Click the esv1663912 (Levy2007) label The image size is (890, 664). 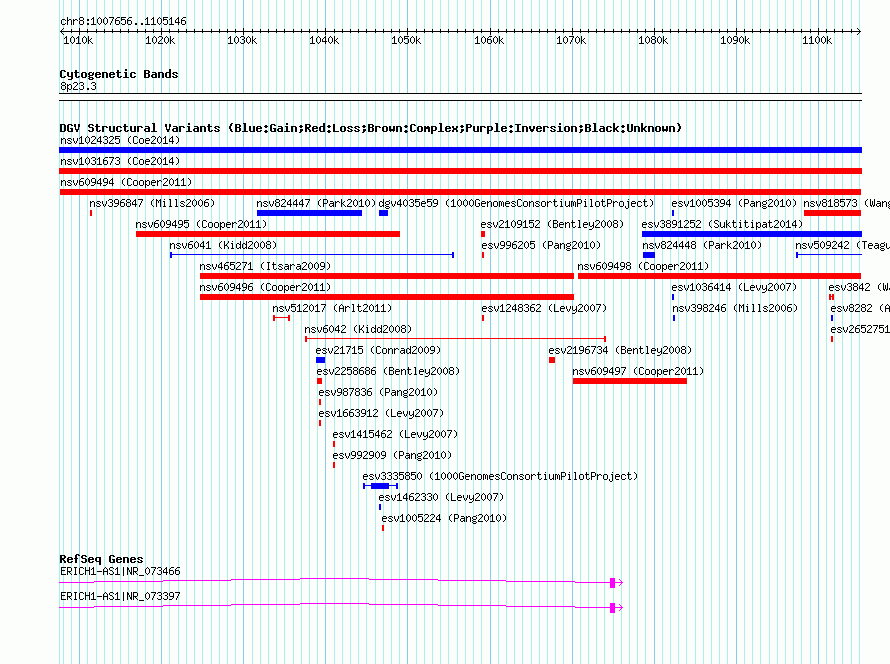tap(381, 413)
